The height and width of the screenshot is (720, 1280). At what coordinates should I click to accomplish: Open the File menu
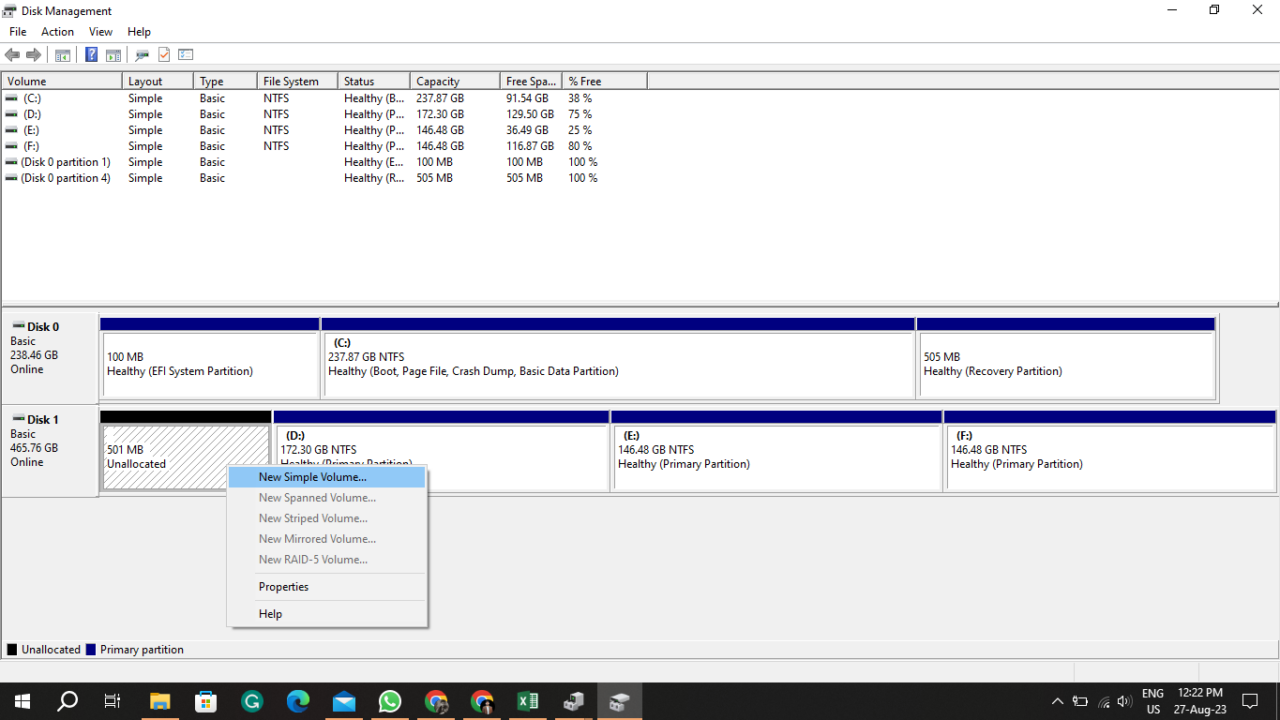[17, 31]
